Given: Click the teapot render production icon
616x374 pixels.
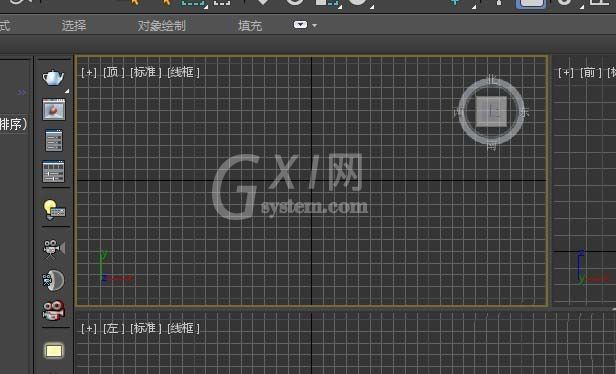Looking at the screenshot, I should tap(53, 77).
